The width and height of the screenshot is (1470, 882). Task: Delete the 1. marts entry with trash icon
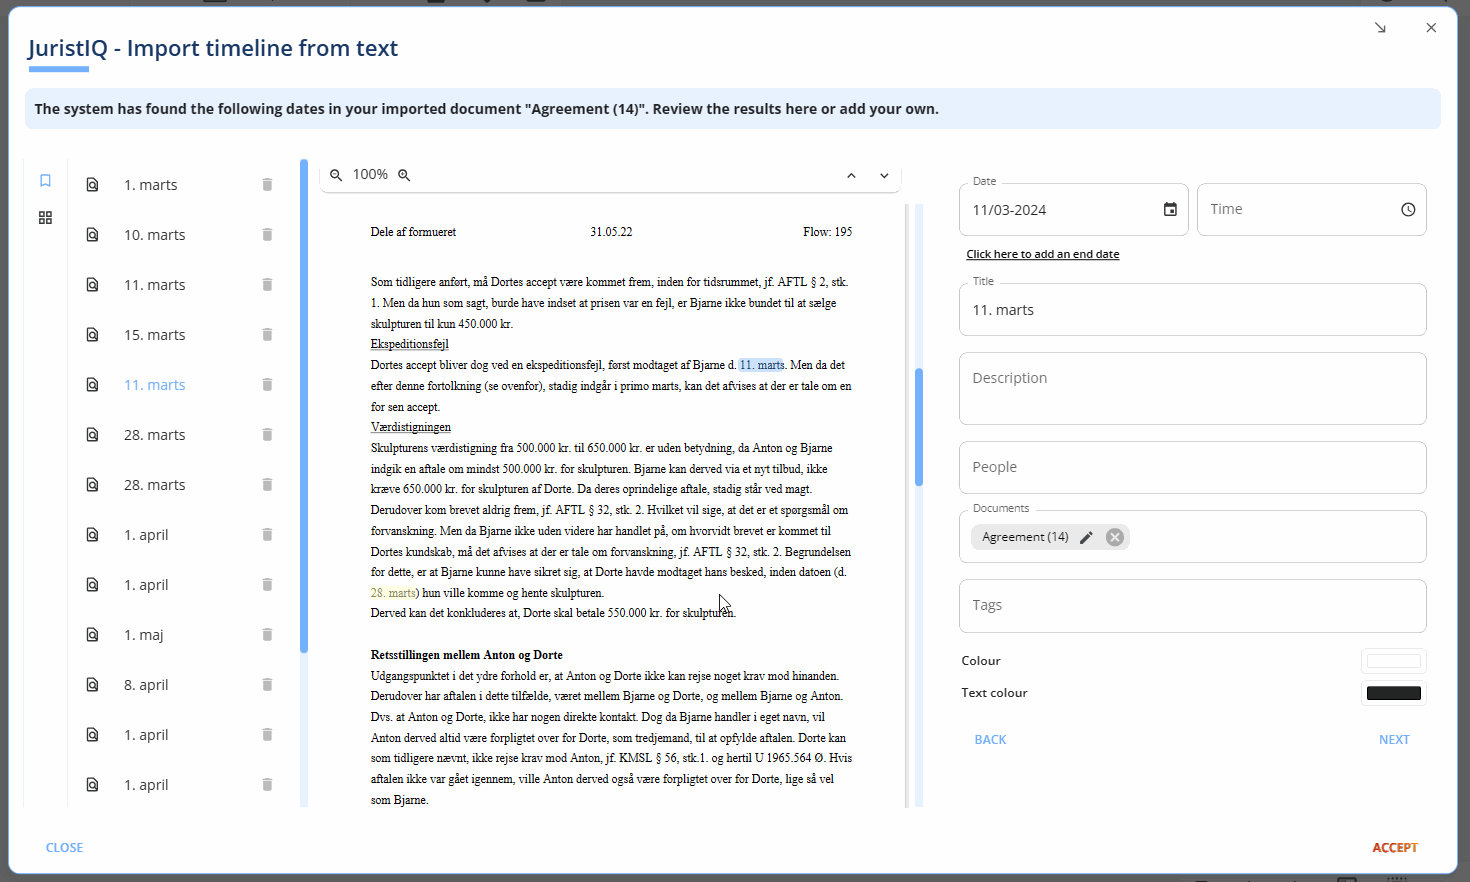click(267, 185)
